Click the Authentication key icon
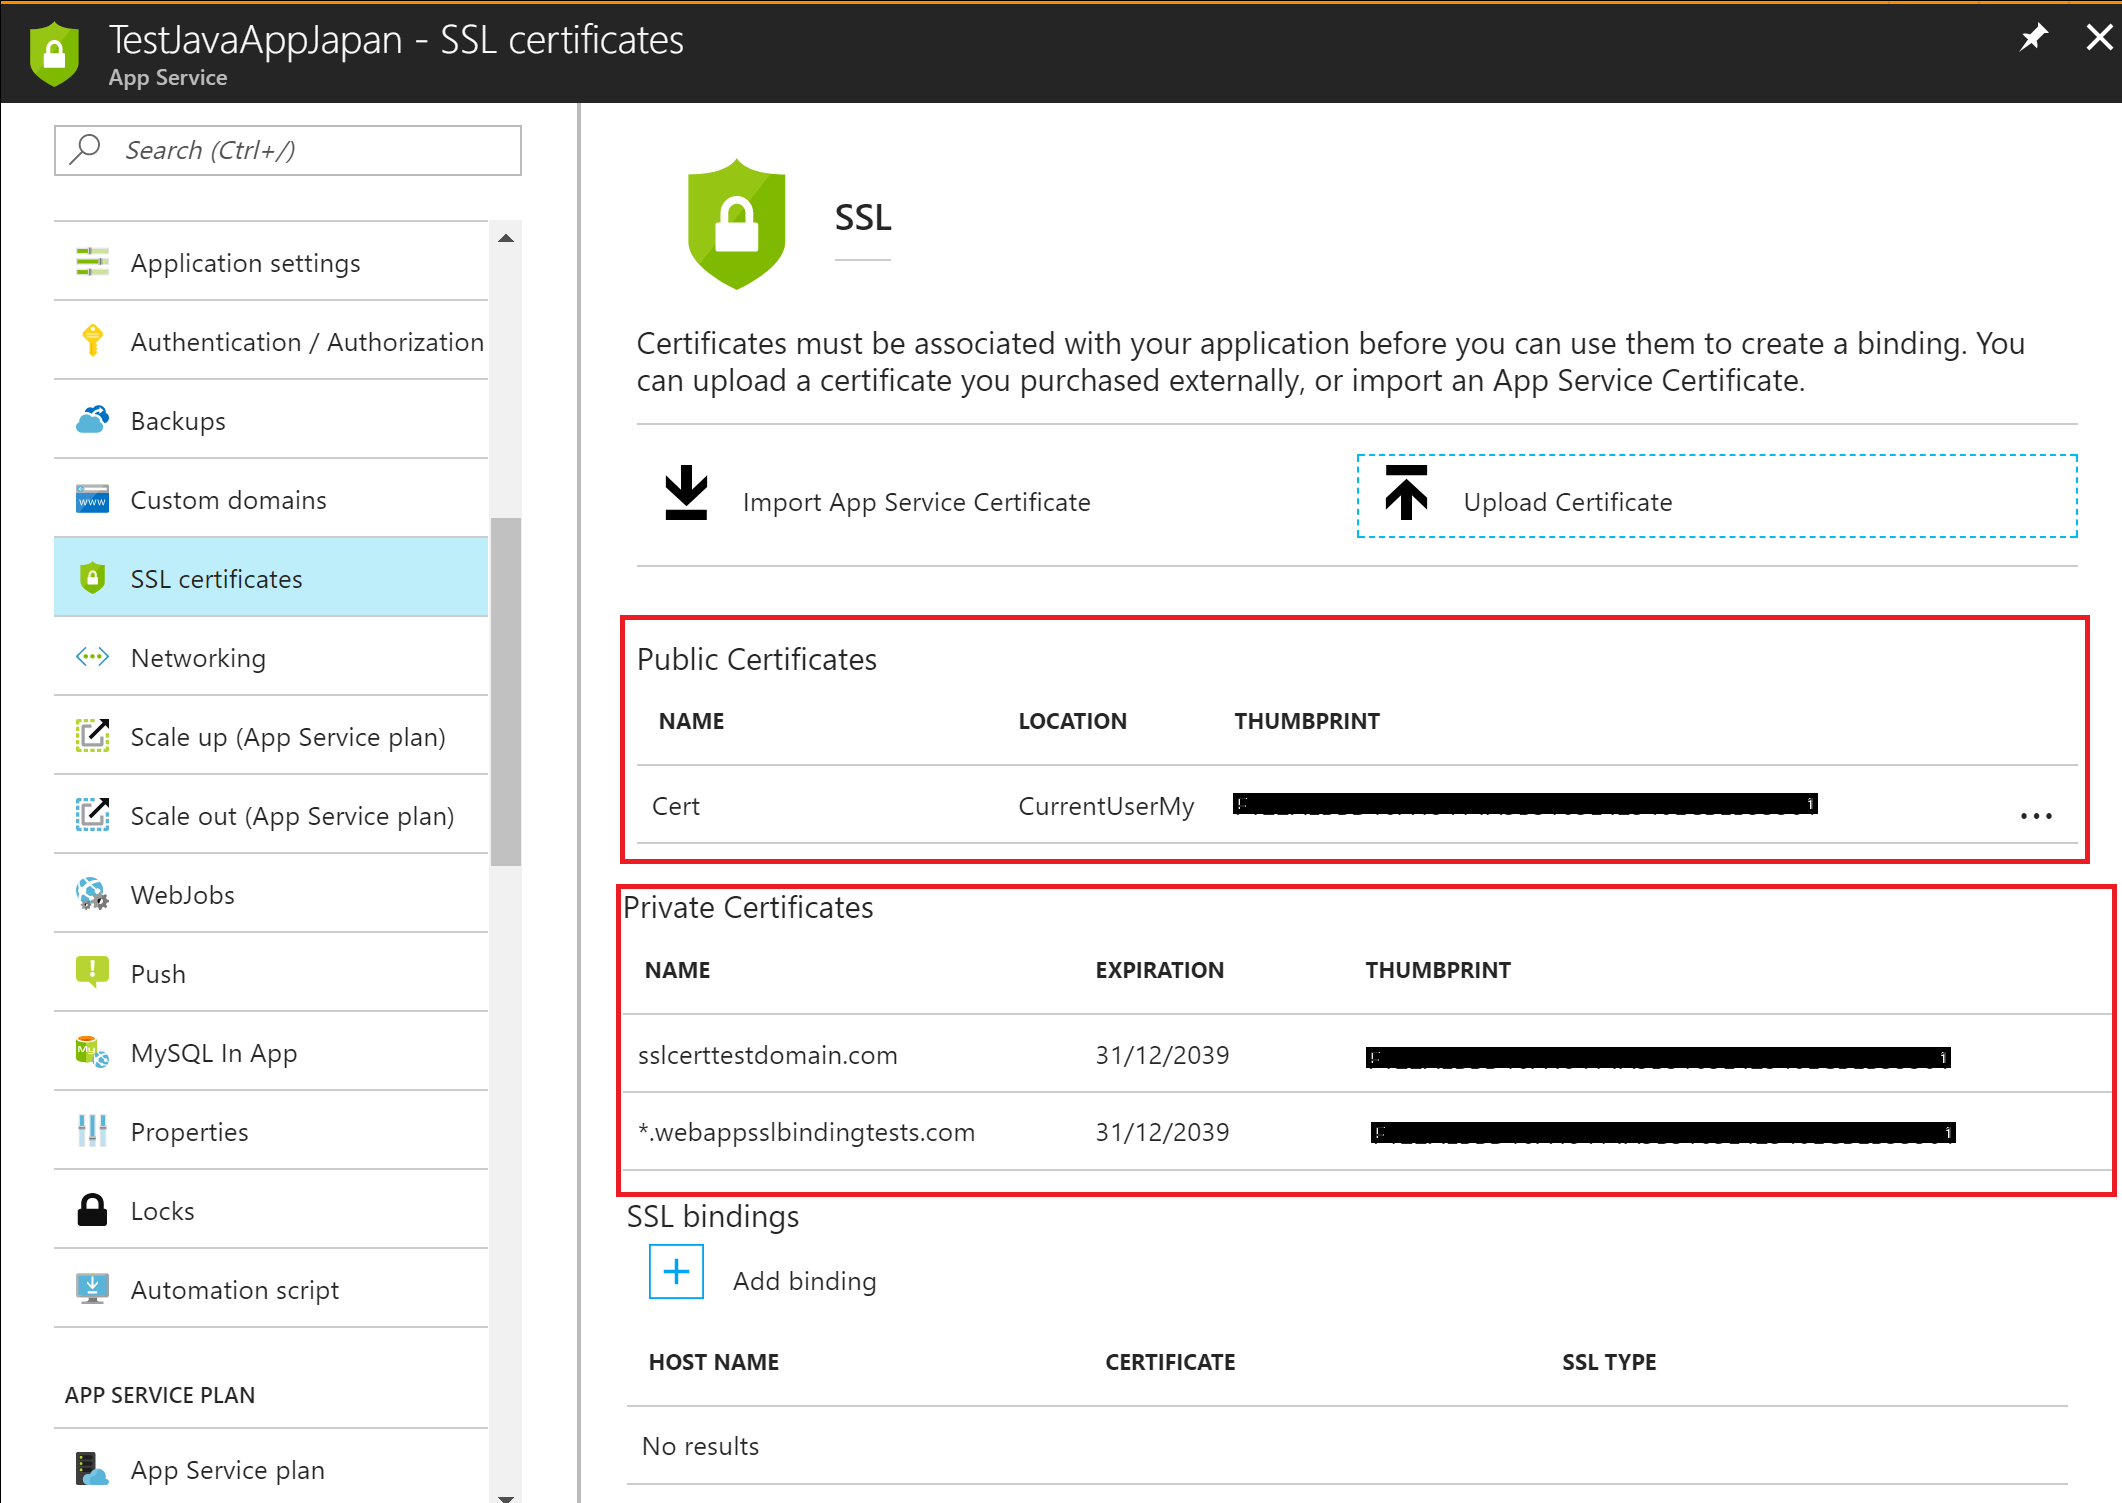Viewport: 2122px width, 1503px height. pyautogui.click(x=92, y=341)
